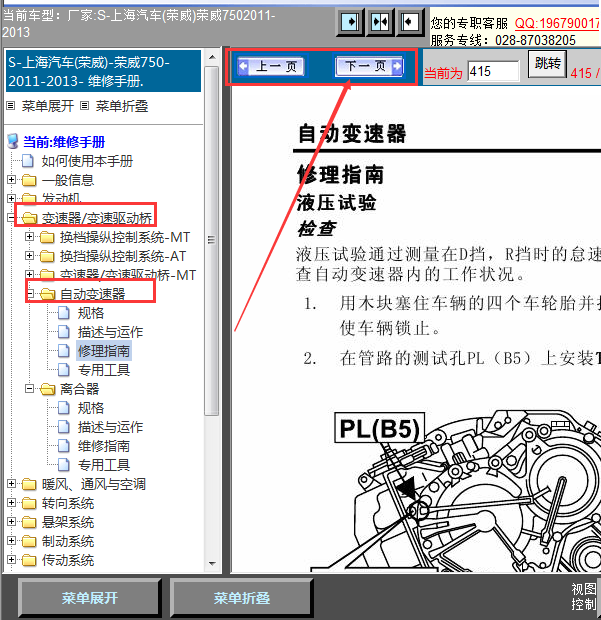The image size is (601, 620).
Task: Expand 变速器/变速驱动桥-MT folder
Action: [x=29, y=274]
